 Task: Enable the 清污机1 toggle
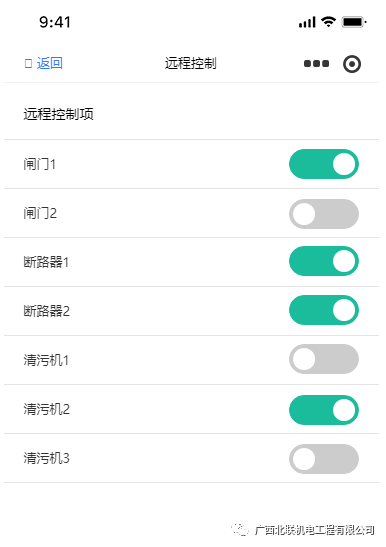(x=324, y=359)
